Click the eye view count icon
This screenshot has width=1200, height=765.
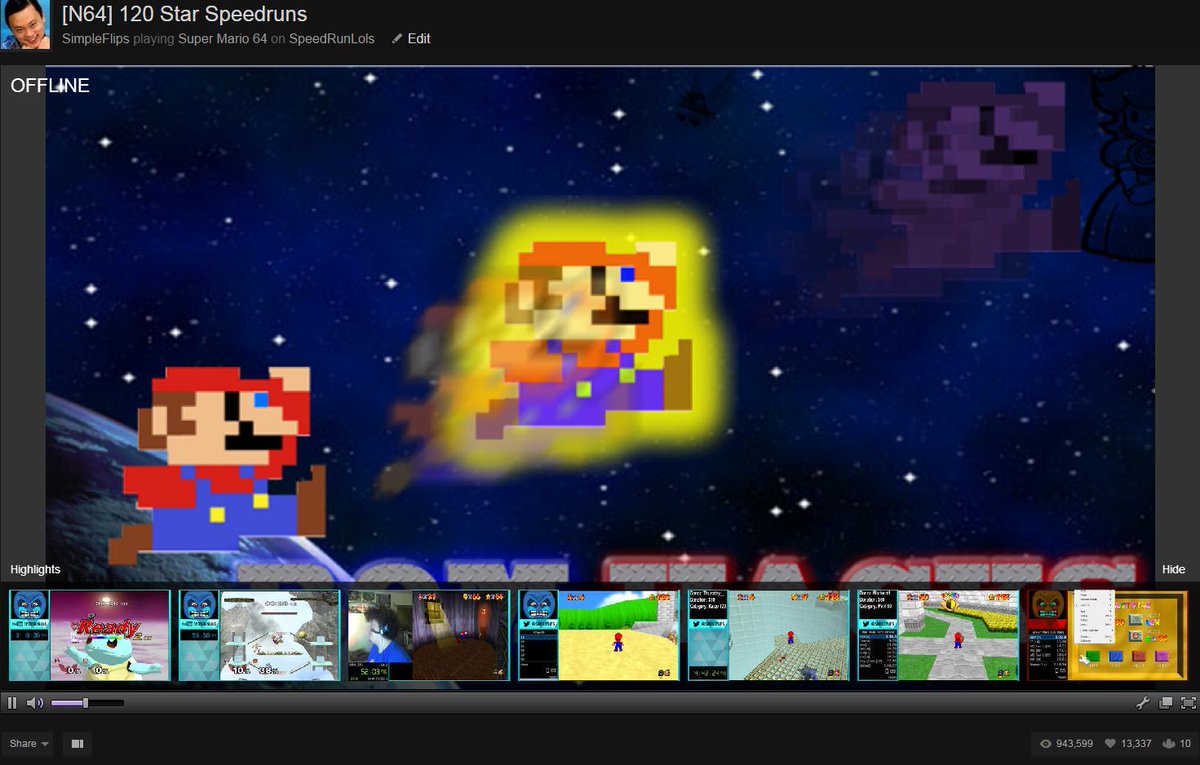1046,744
